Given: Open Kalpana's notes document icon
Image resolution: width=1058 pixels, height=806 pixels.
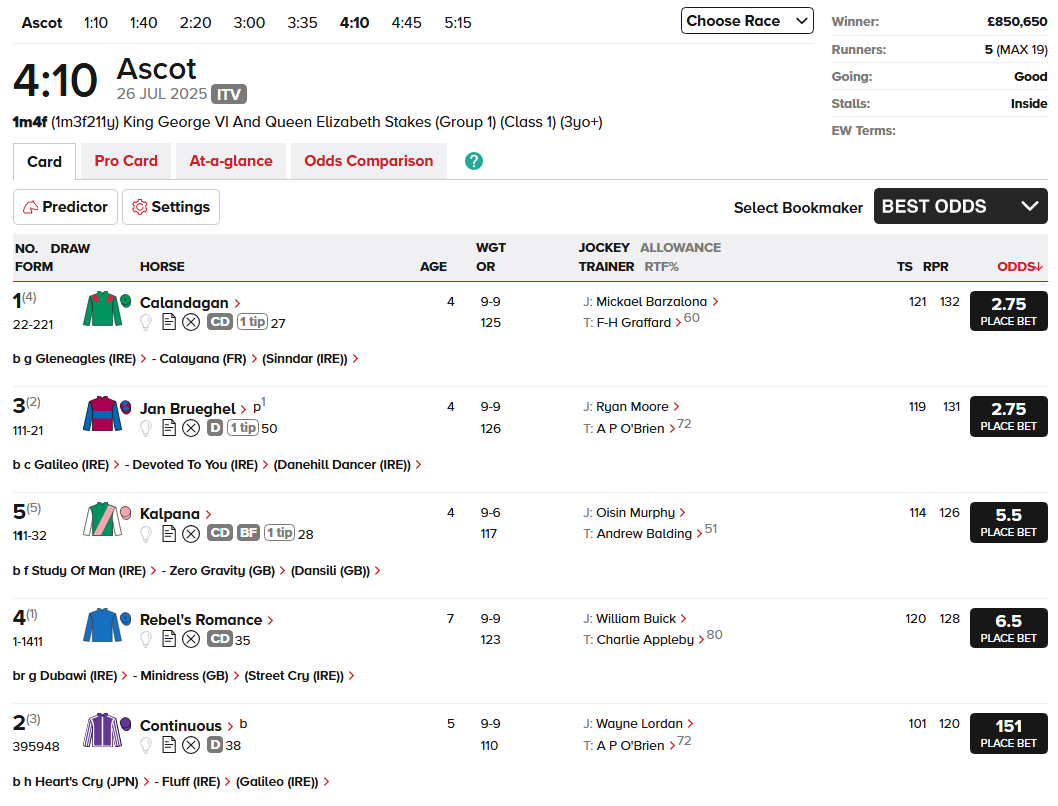Looking at the screenshot, I should point(169,534).
